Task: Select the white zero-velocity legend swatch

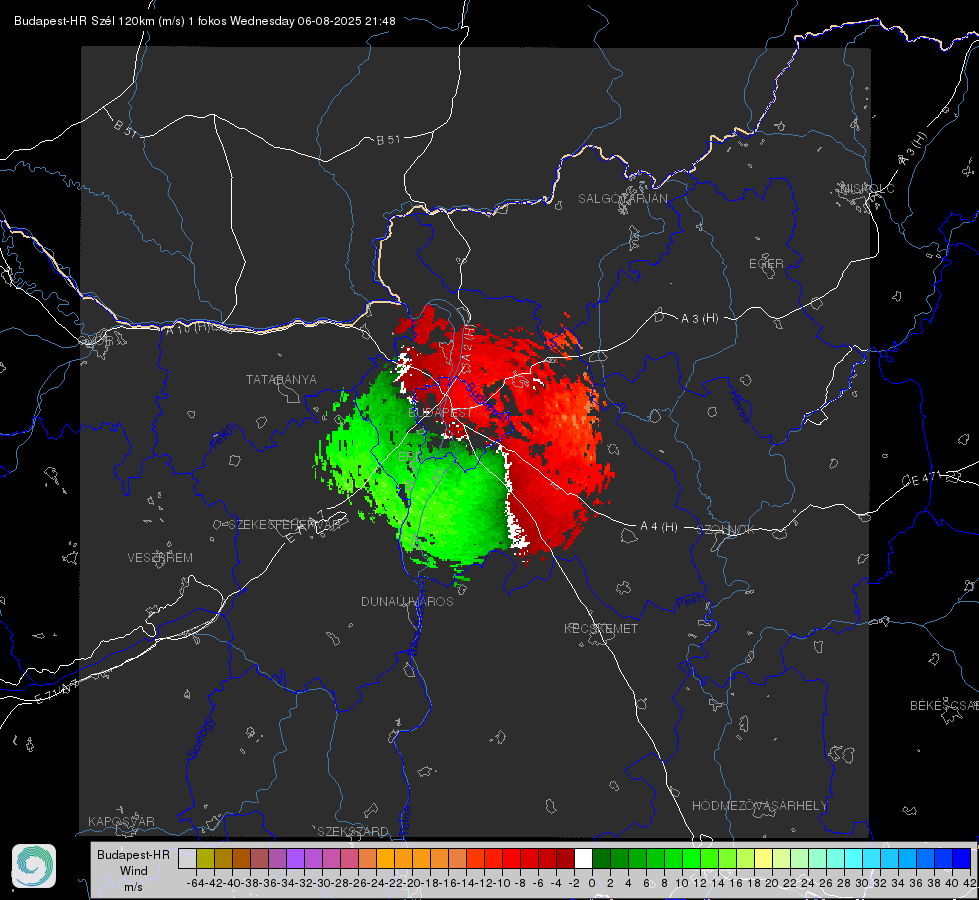Action: click(x=583, y=858)
